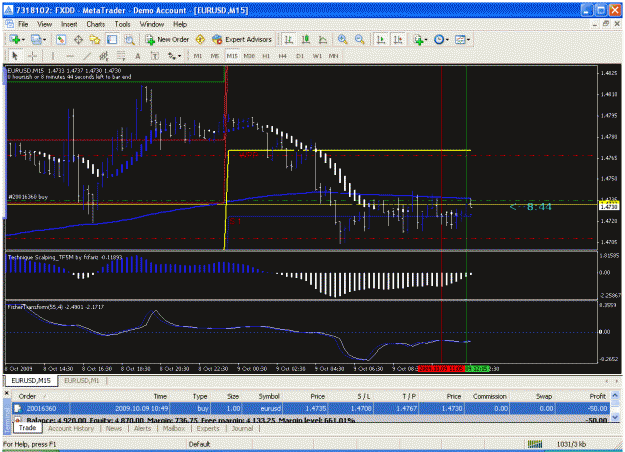
Task: Click the yellow diamond MetaEditor icon
Action: [x=200, y=39]
